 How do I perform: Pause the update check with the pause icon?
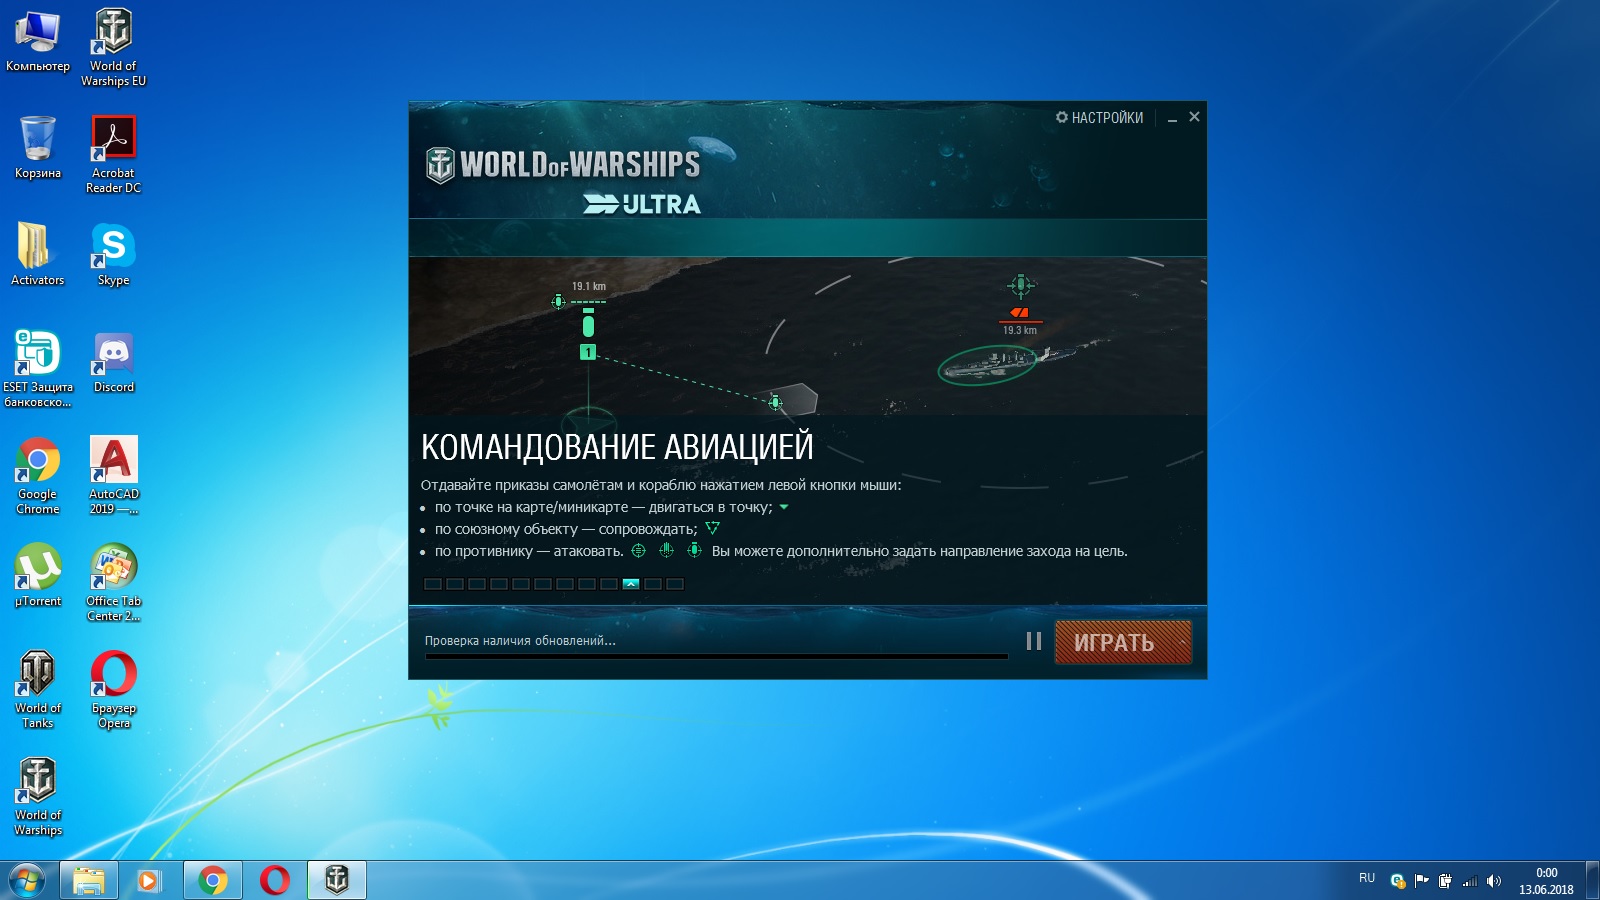click(x=1034, y=641)
